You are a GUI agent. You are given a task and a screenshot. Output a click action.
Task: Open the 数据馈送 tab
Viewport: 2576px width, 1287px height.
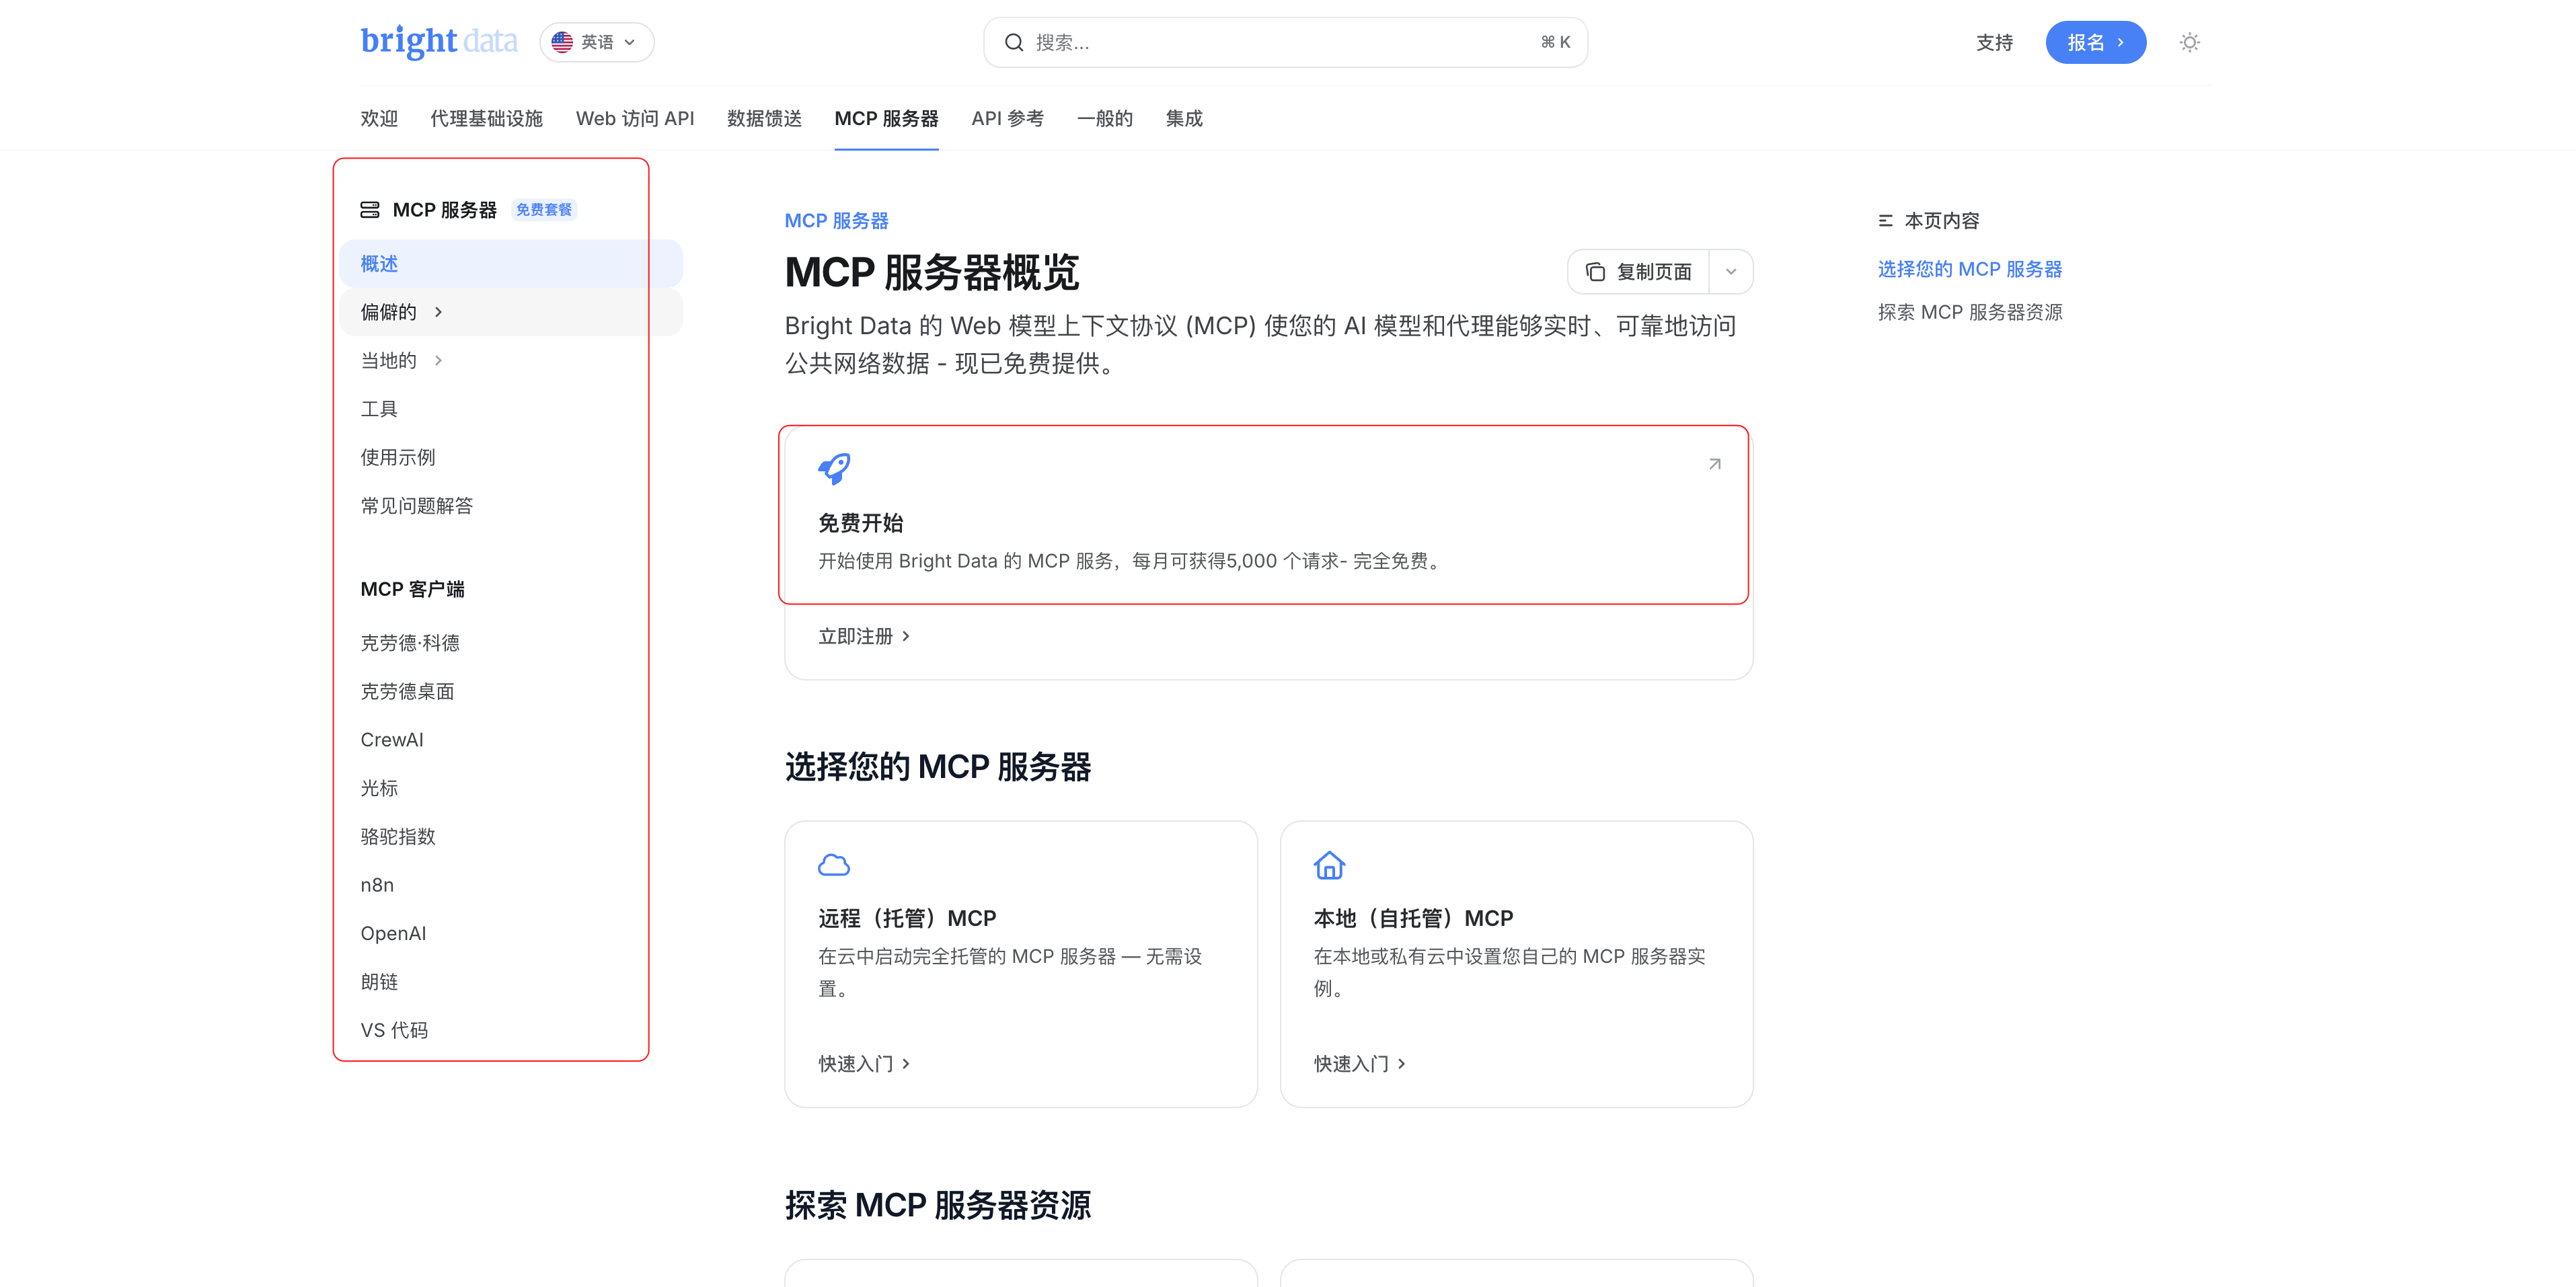pyautogui.click(x=764, y=118)
